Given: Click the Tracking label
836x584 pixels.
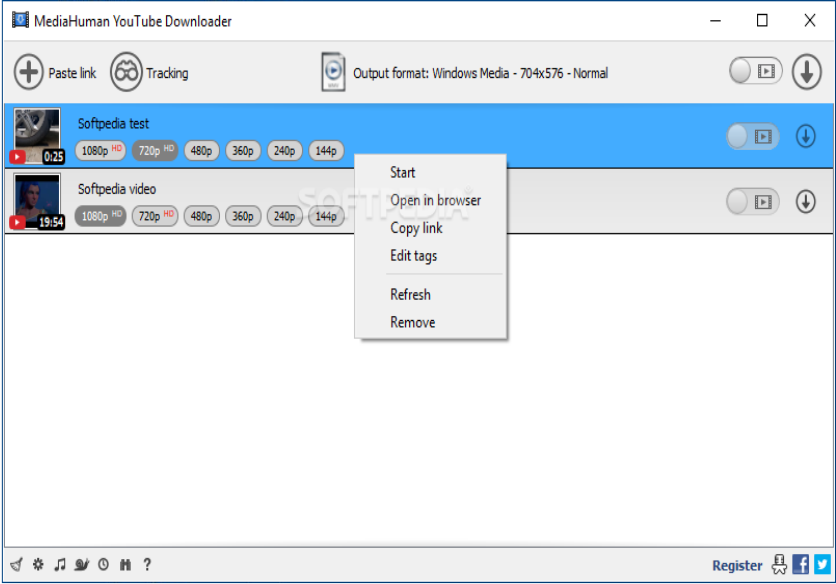Looking at the screenshot, I should 167,73.
